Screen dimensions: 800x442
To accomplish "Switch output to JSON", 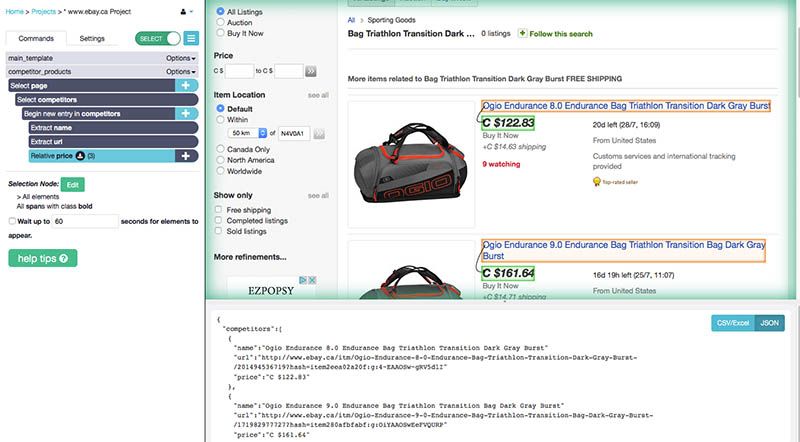I will coord(769,323).
